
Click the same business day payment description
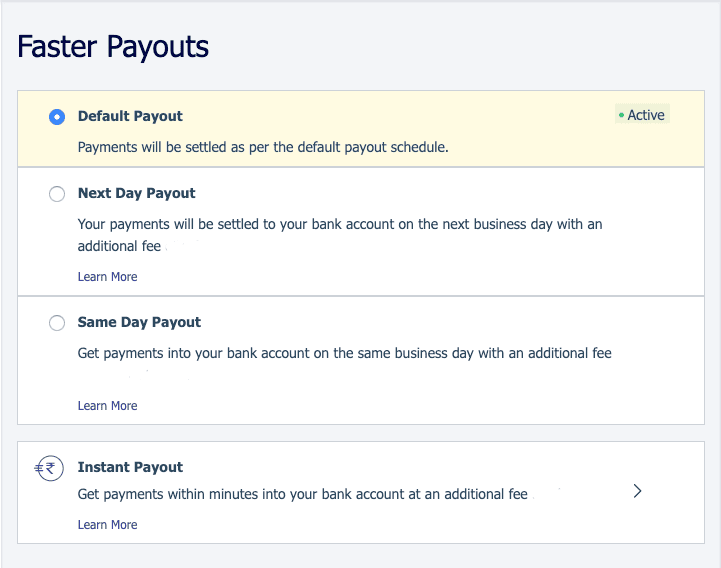(x=344, y=353)
